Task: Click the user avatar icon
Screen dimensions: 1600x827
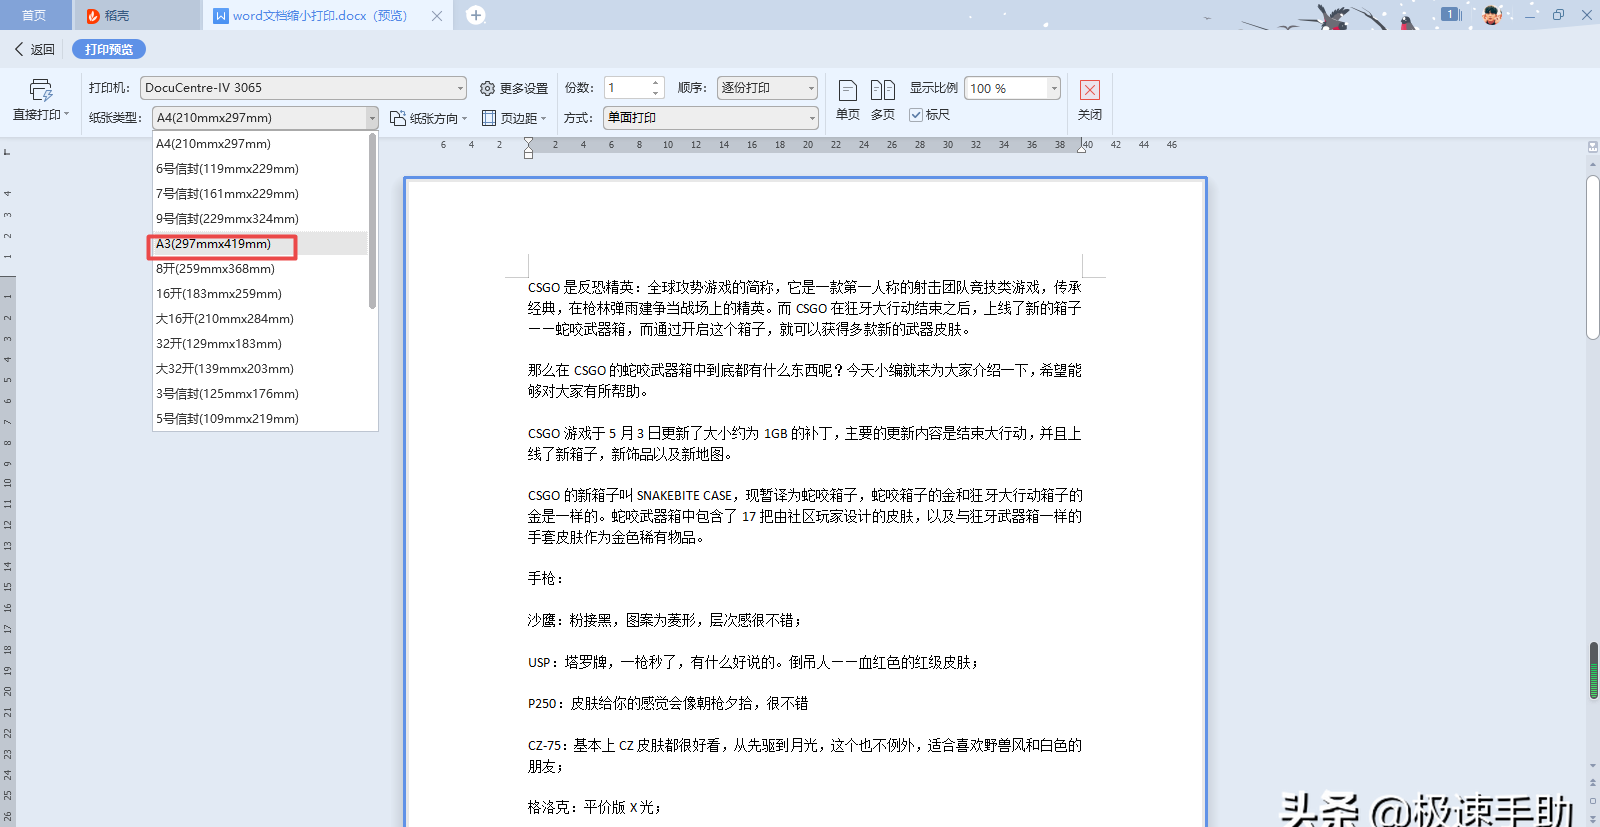Action: (1491, 14)
